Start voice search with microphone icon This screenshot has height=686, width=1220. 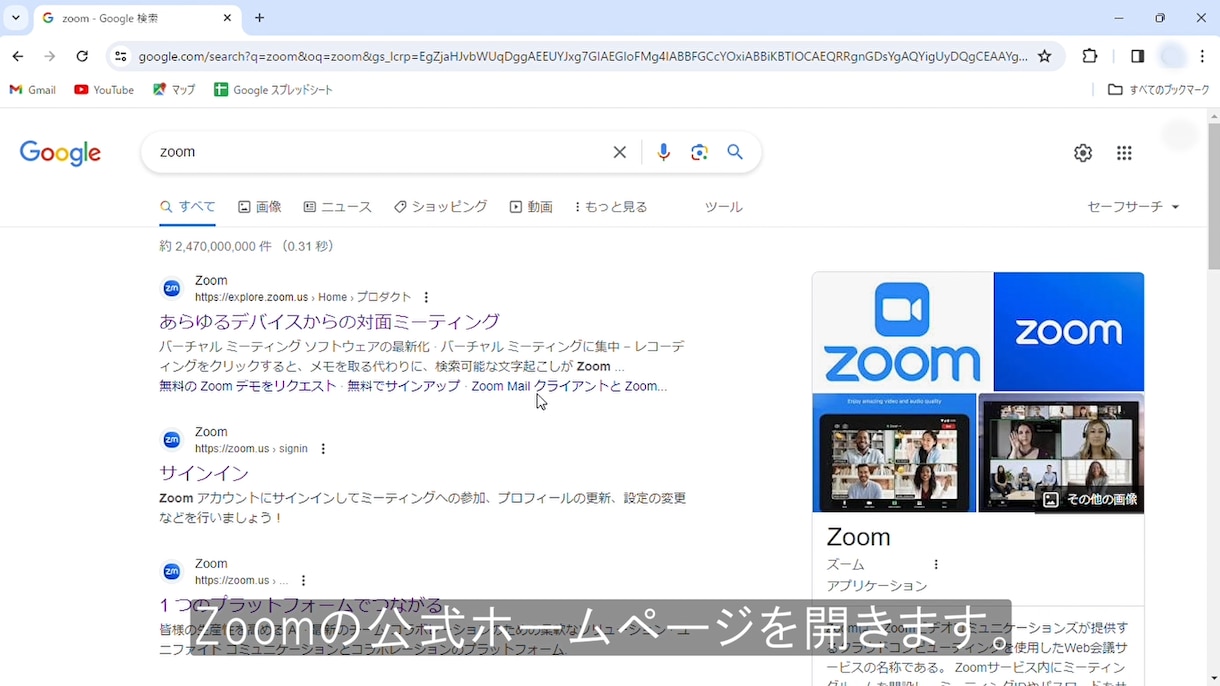[663, 152]
